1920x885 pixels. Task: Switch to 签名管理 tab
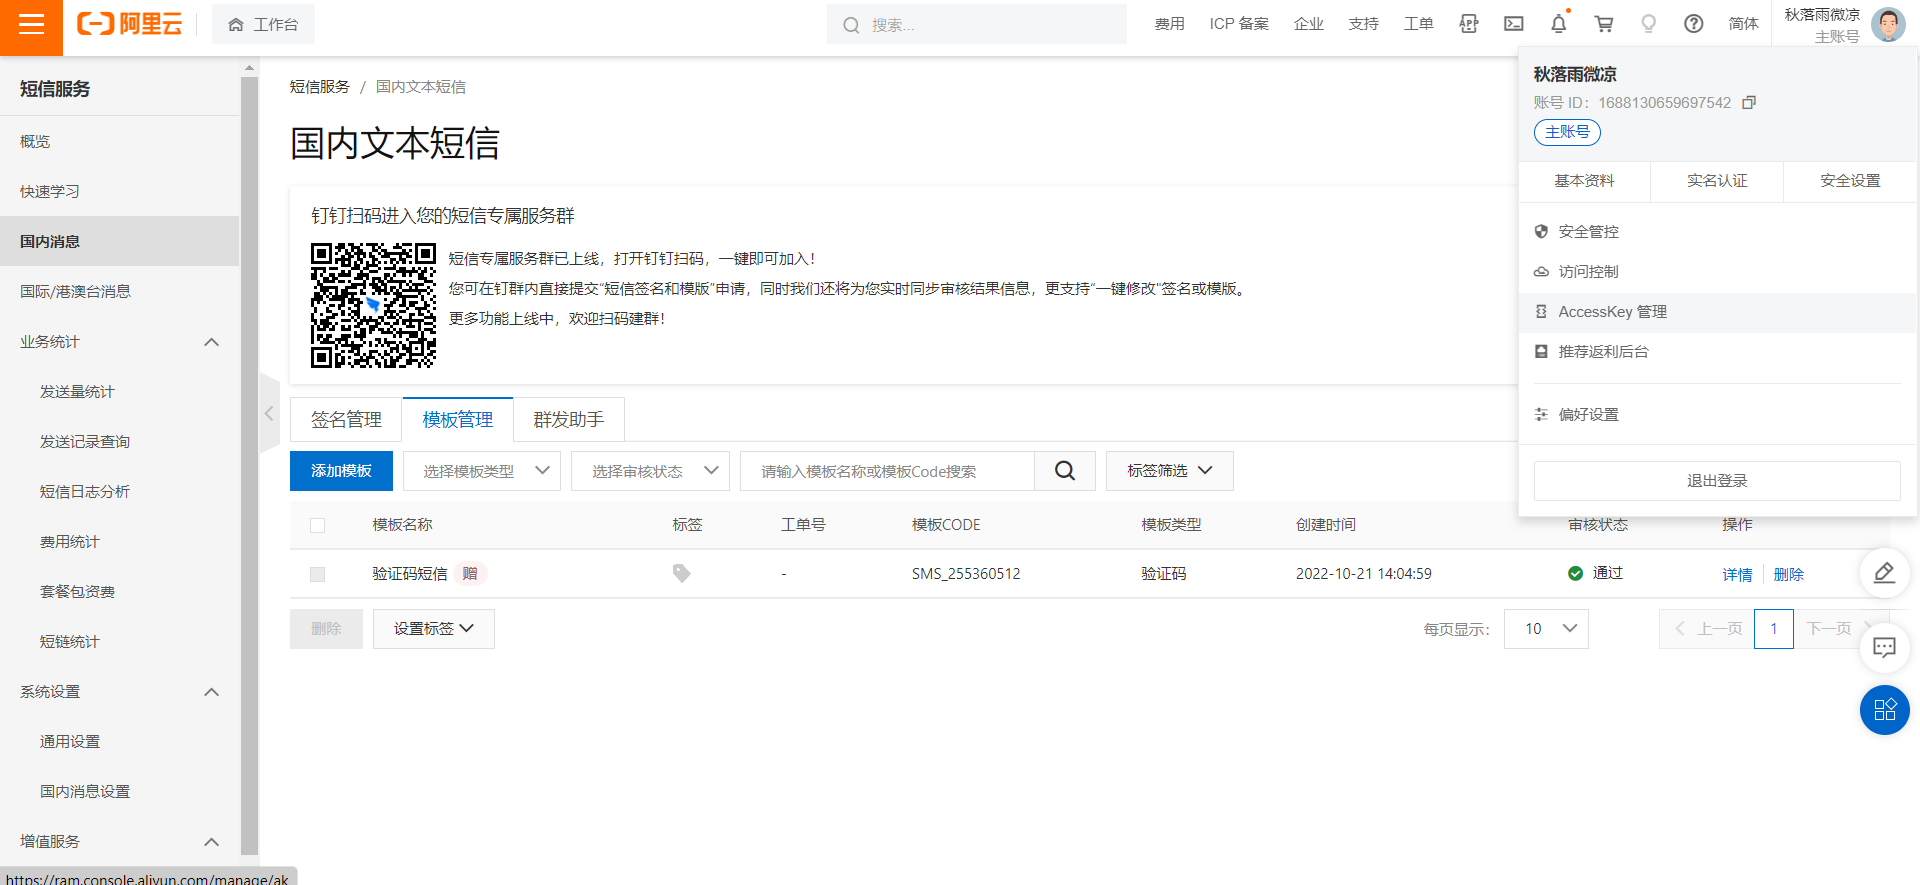[346, 420]
